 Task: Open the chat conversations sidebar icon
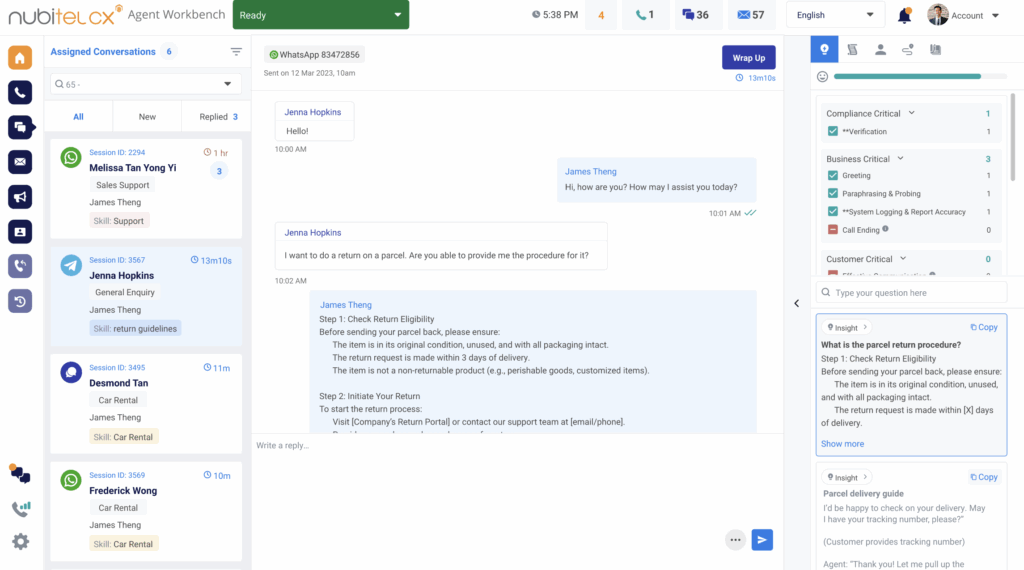(x=20, y=127)
